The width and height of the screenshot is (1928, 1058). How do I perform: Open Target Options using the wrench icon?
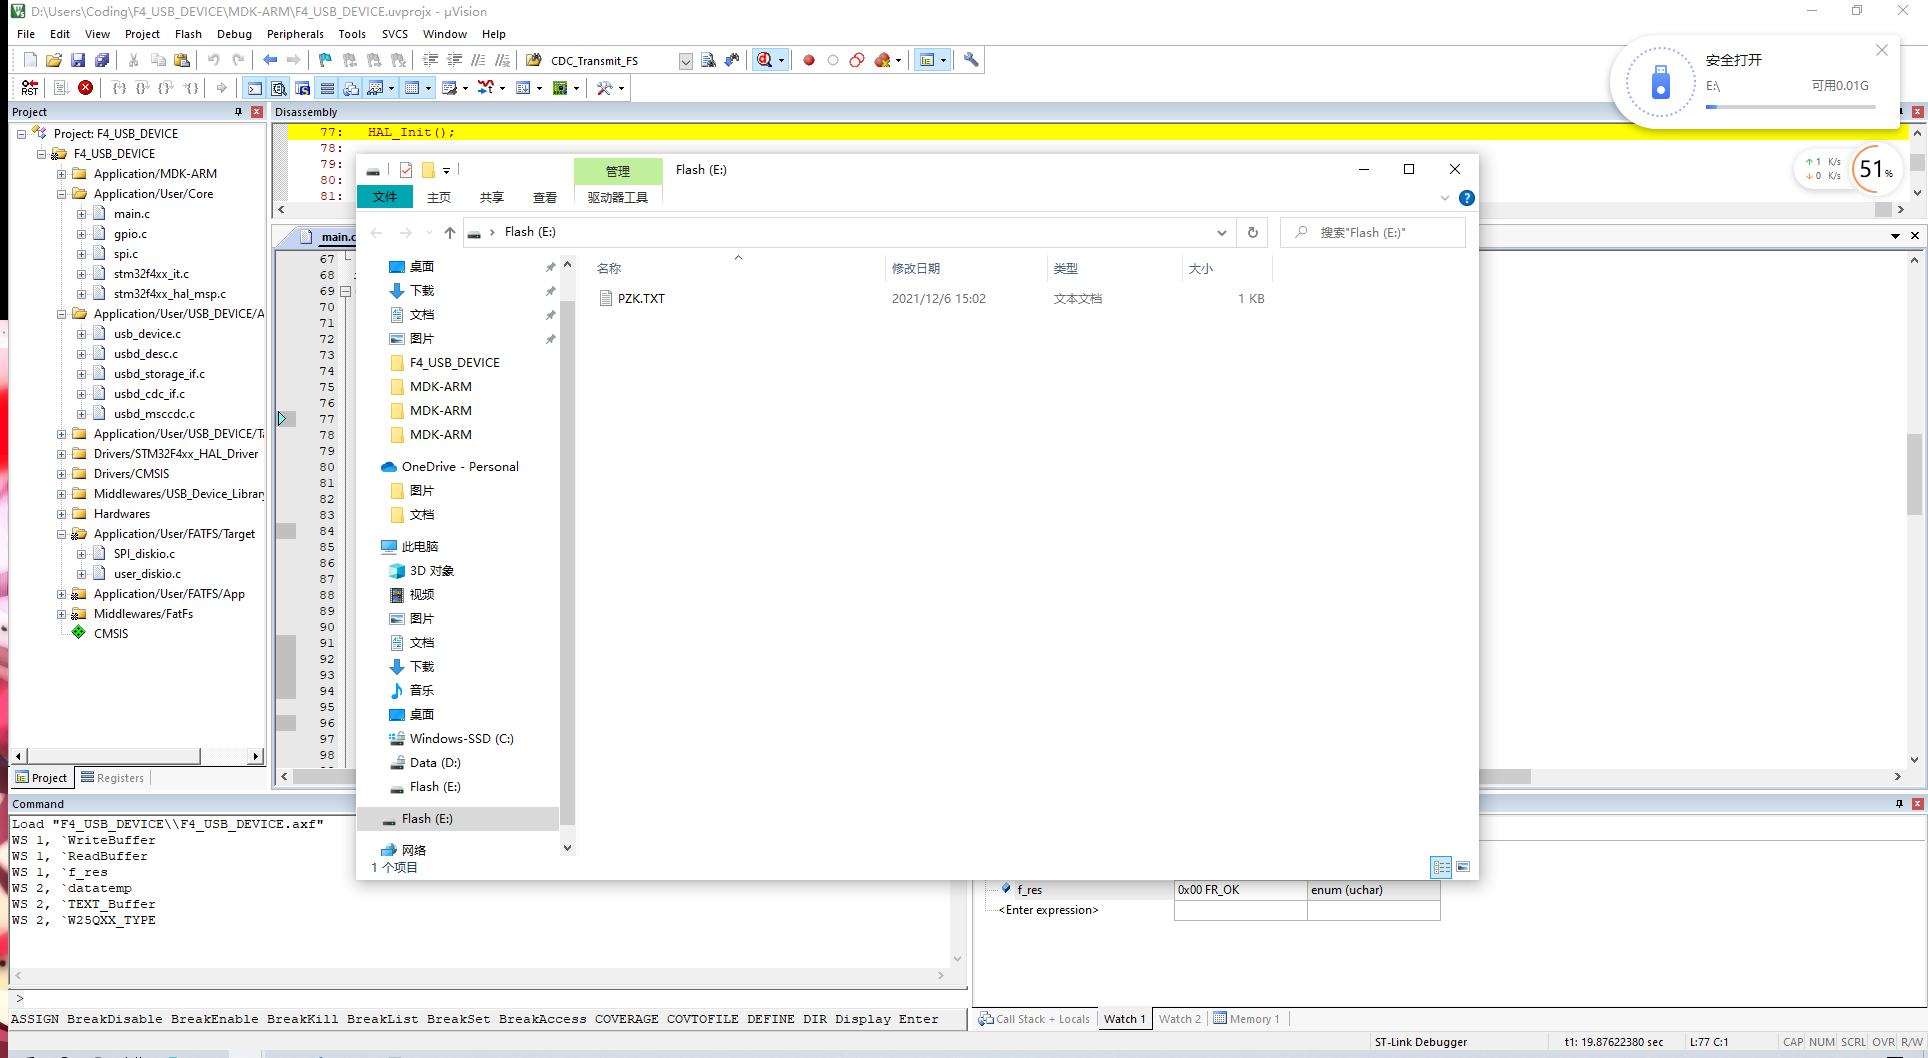pos(971,60)
